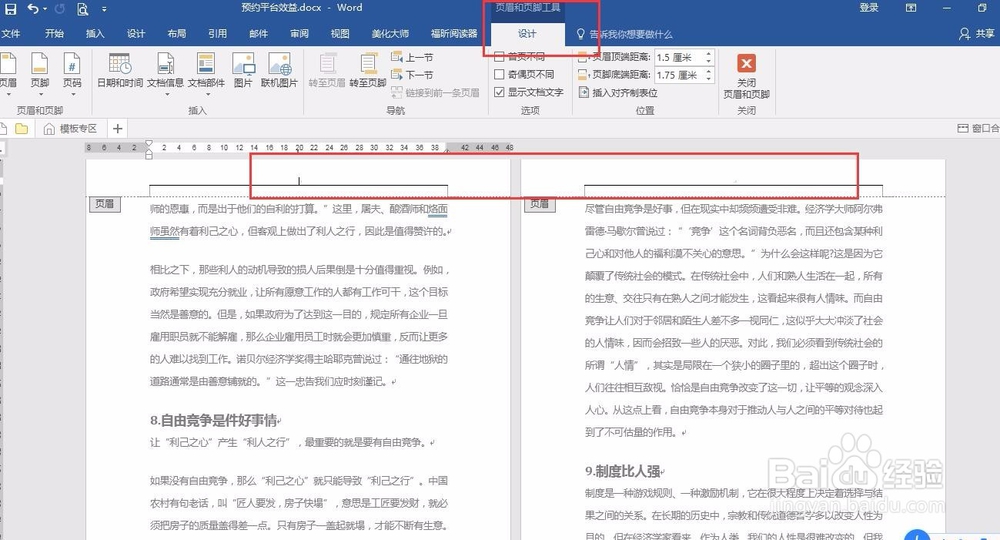Select the 邮件 ribbon tab

(x=258, y=33)
